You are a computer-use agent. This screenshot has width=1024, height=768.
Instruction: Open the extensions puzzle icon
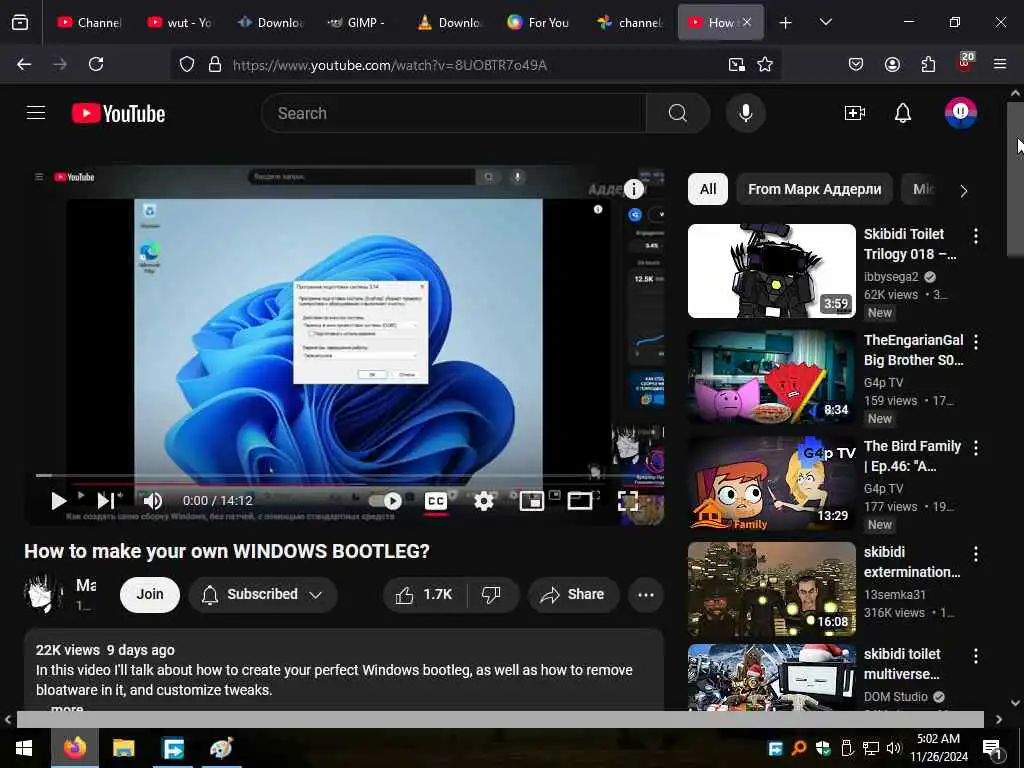tap(928, 64)
